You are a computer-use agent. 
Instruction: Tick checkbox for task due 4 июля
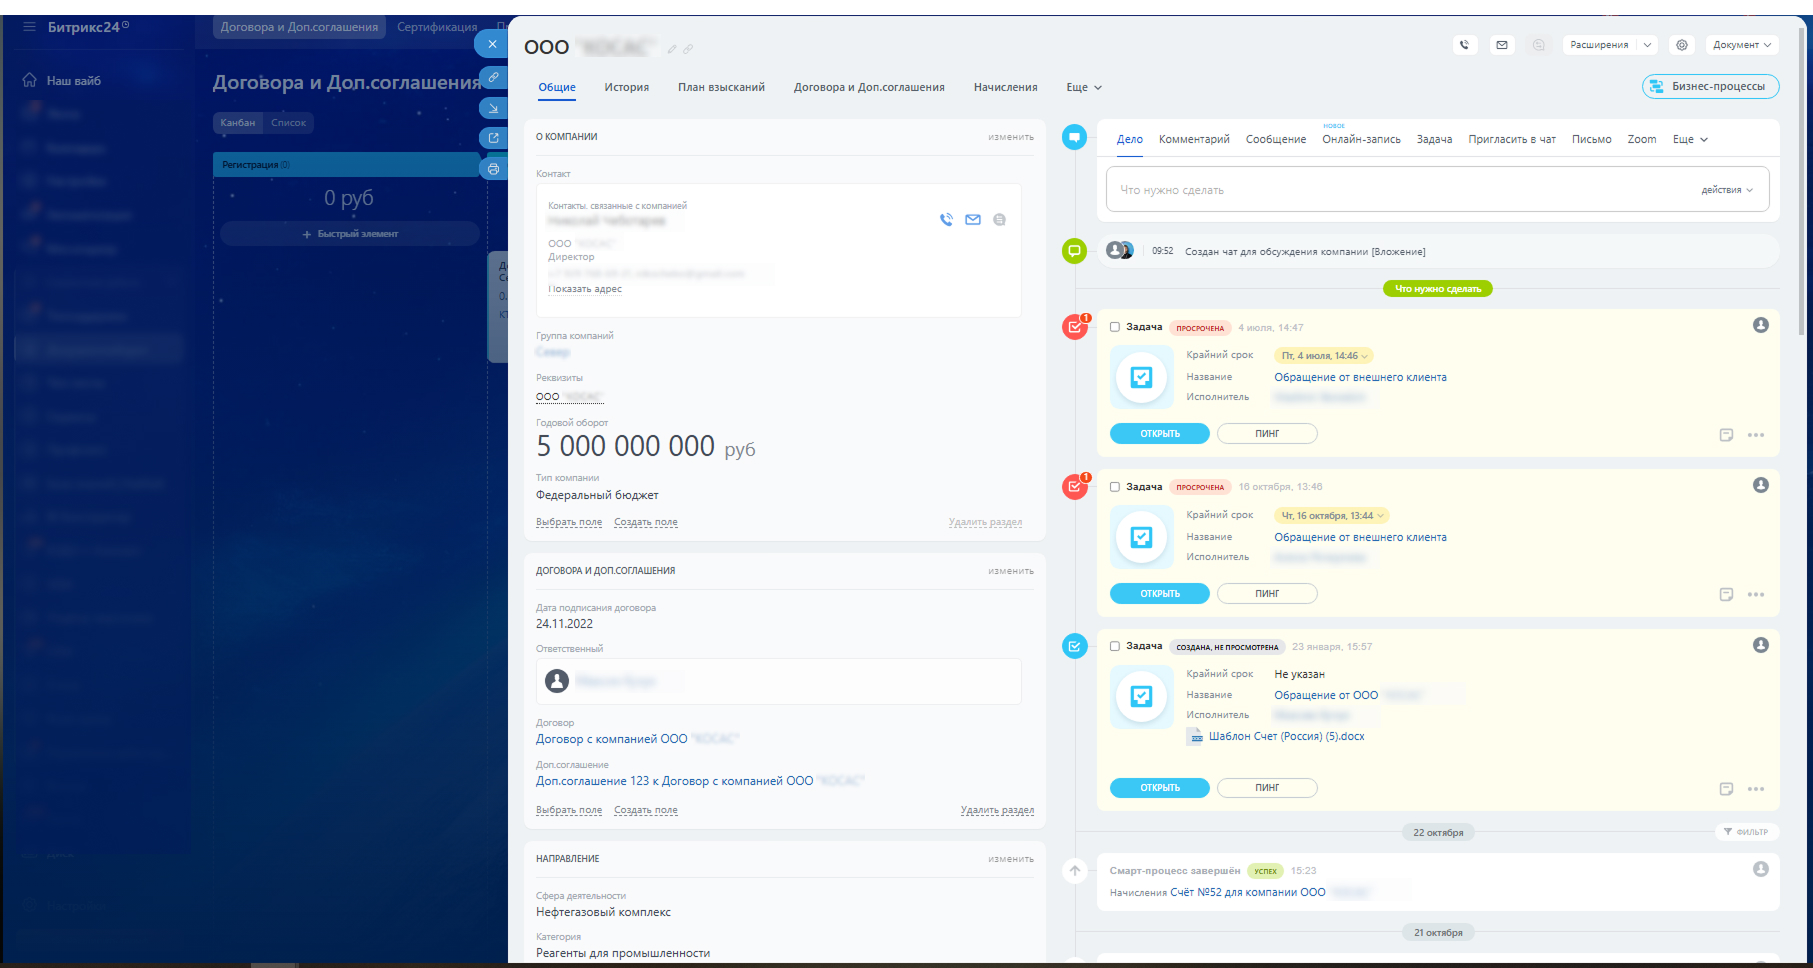point(1115,327)
